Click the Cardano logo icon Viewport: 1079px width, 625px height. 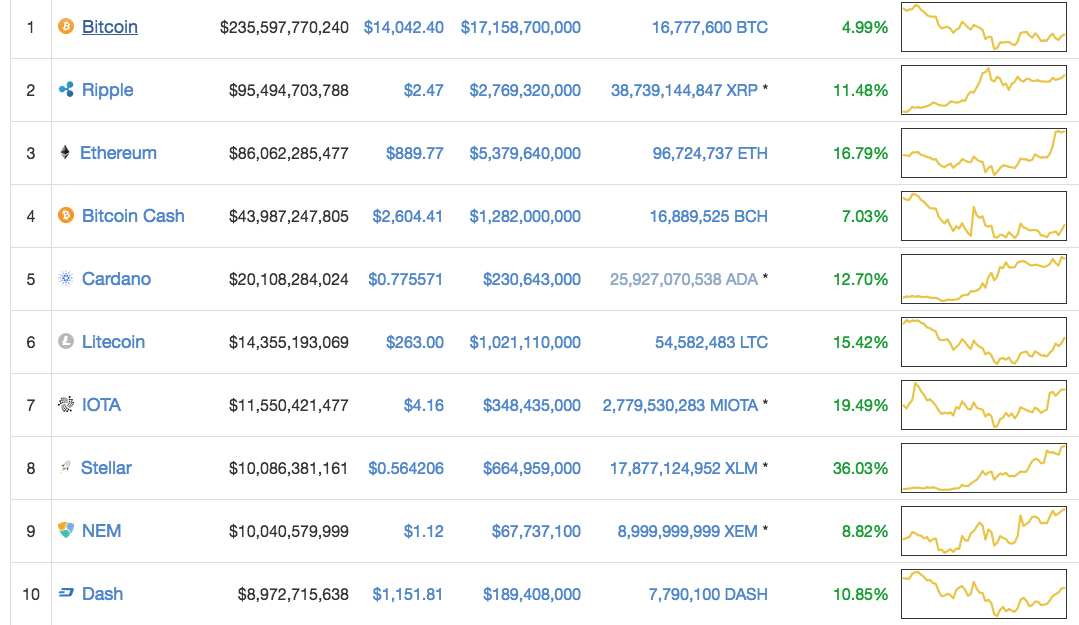tap(66, 279)
